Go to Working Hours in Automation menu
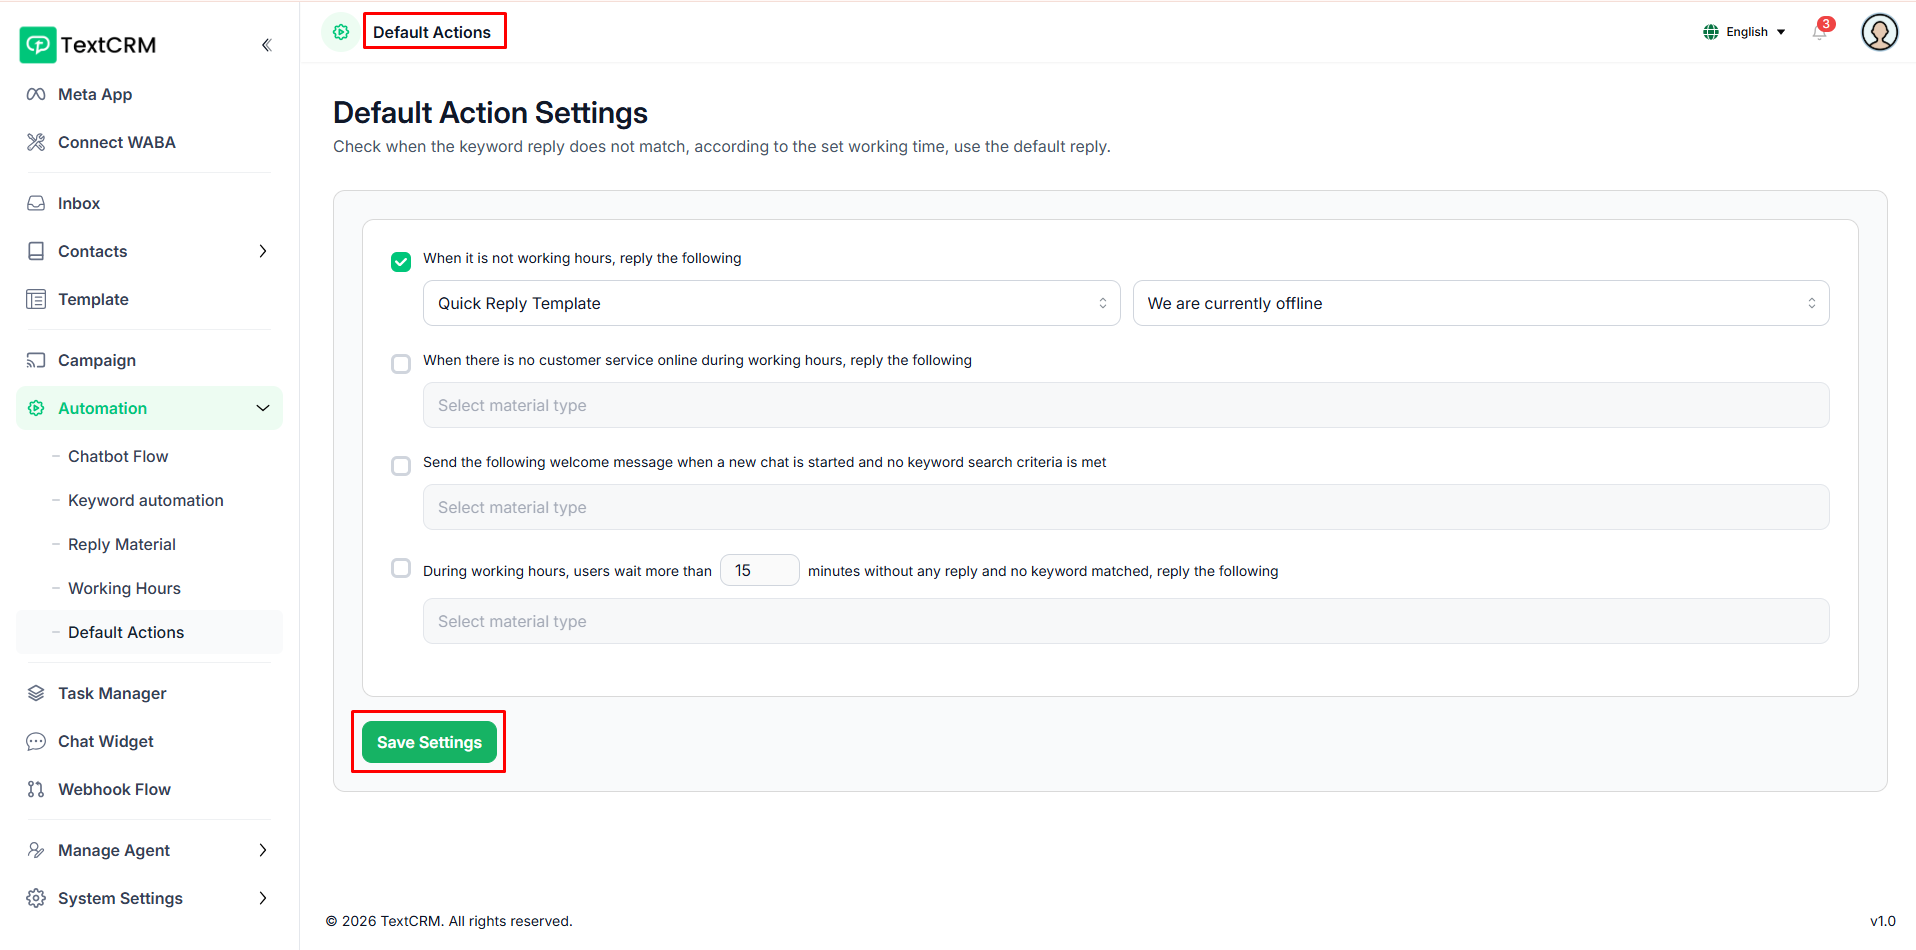1916x950 pixels. pyautogui.click(x=124, y=588)
